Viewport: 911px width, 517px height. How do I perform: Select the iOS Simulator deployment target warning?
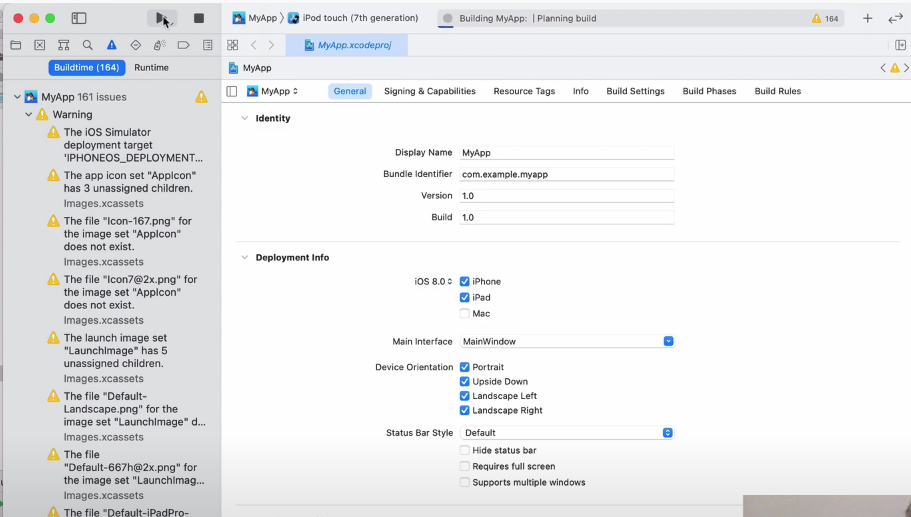[127, 145]
